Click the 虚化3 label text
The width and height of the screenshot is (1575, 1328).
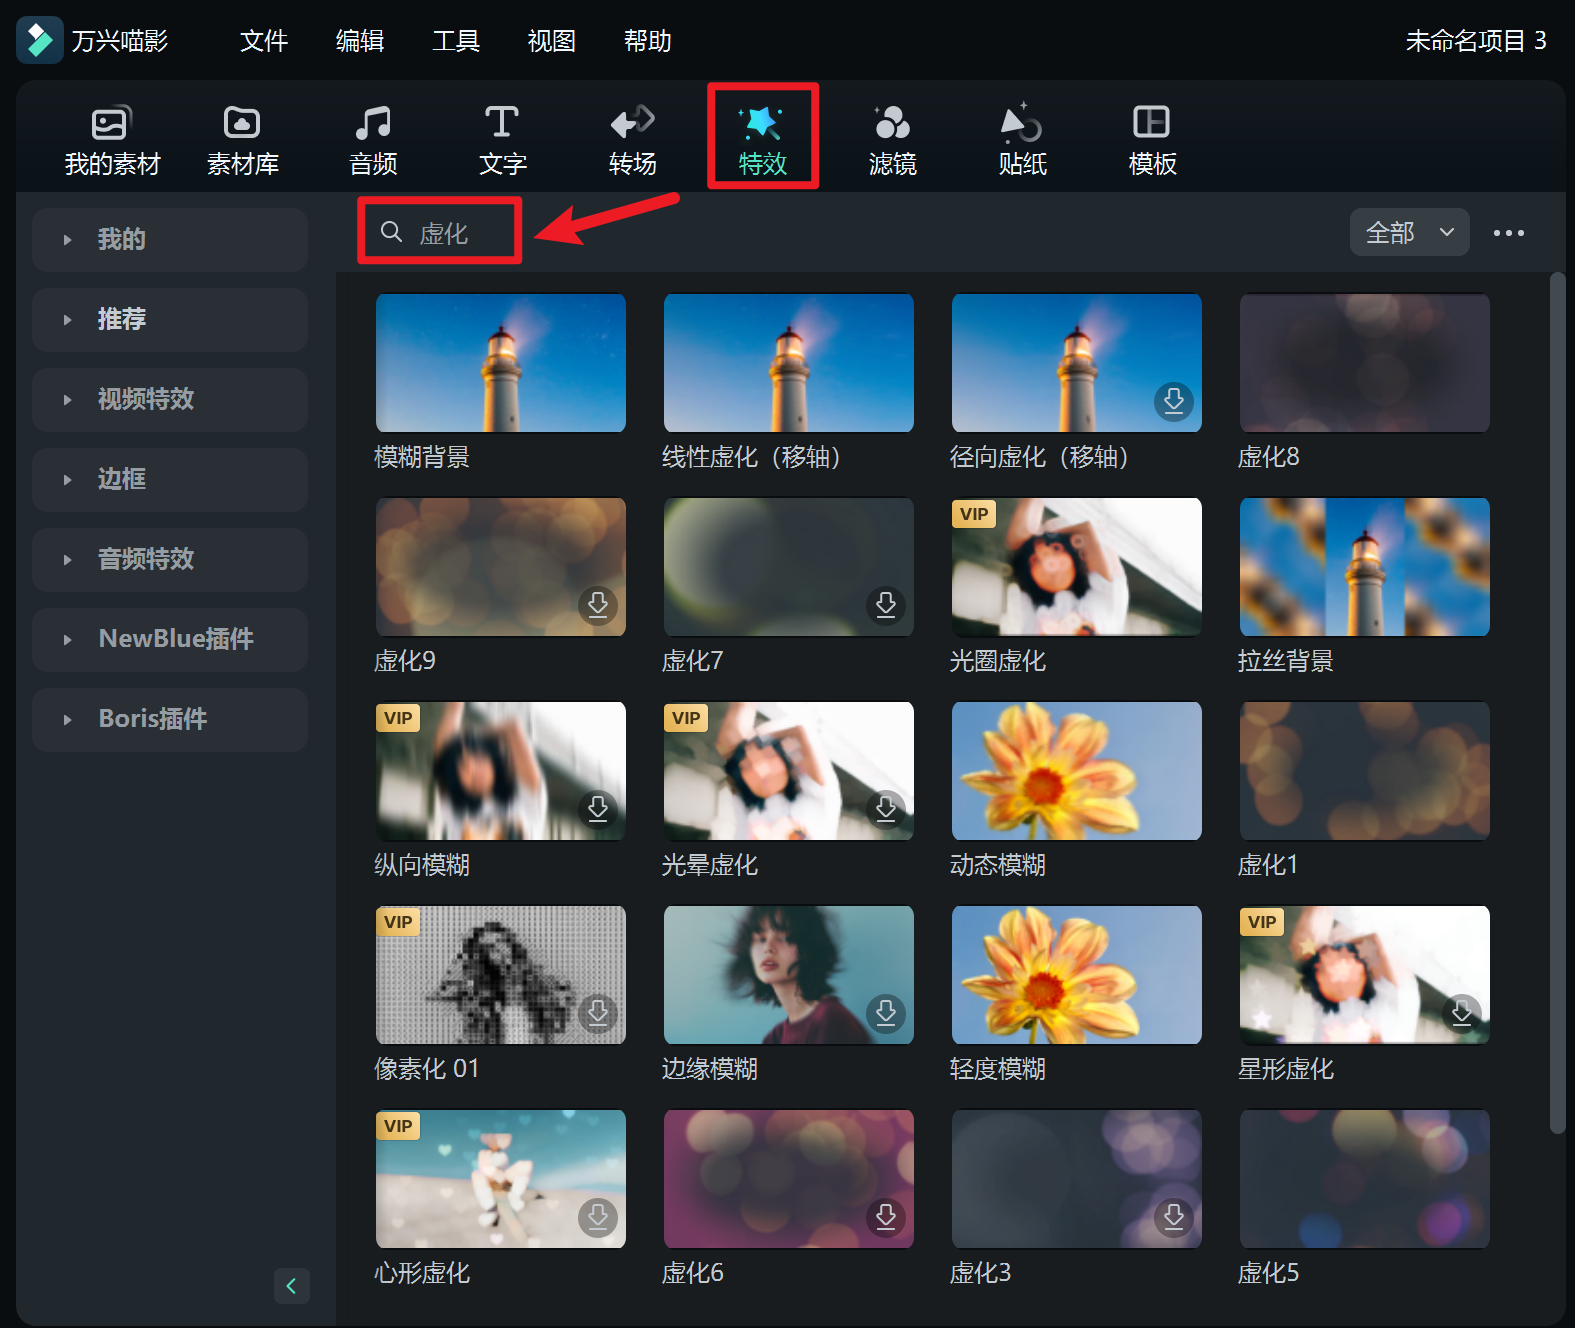click(x=981, y=1273)
